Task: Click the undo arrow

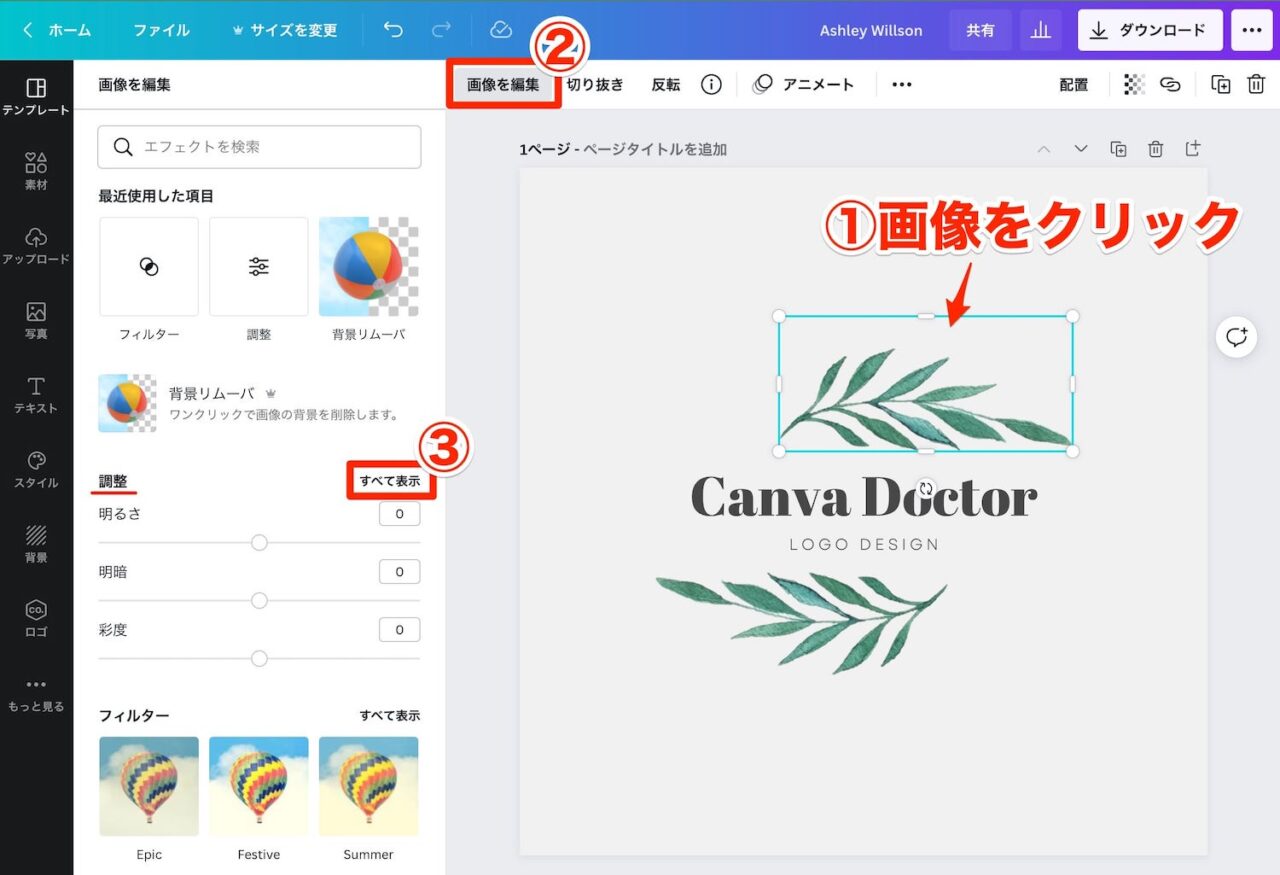Action: [393, 30]
